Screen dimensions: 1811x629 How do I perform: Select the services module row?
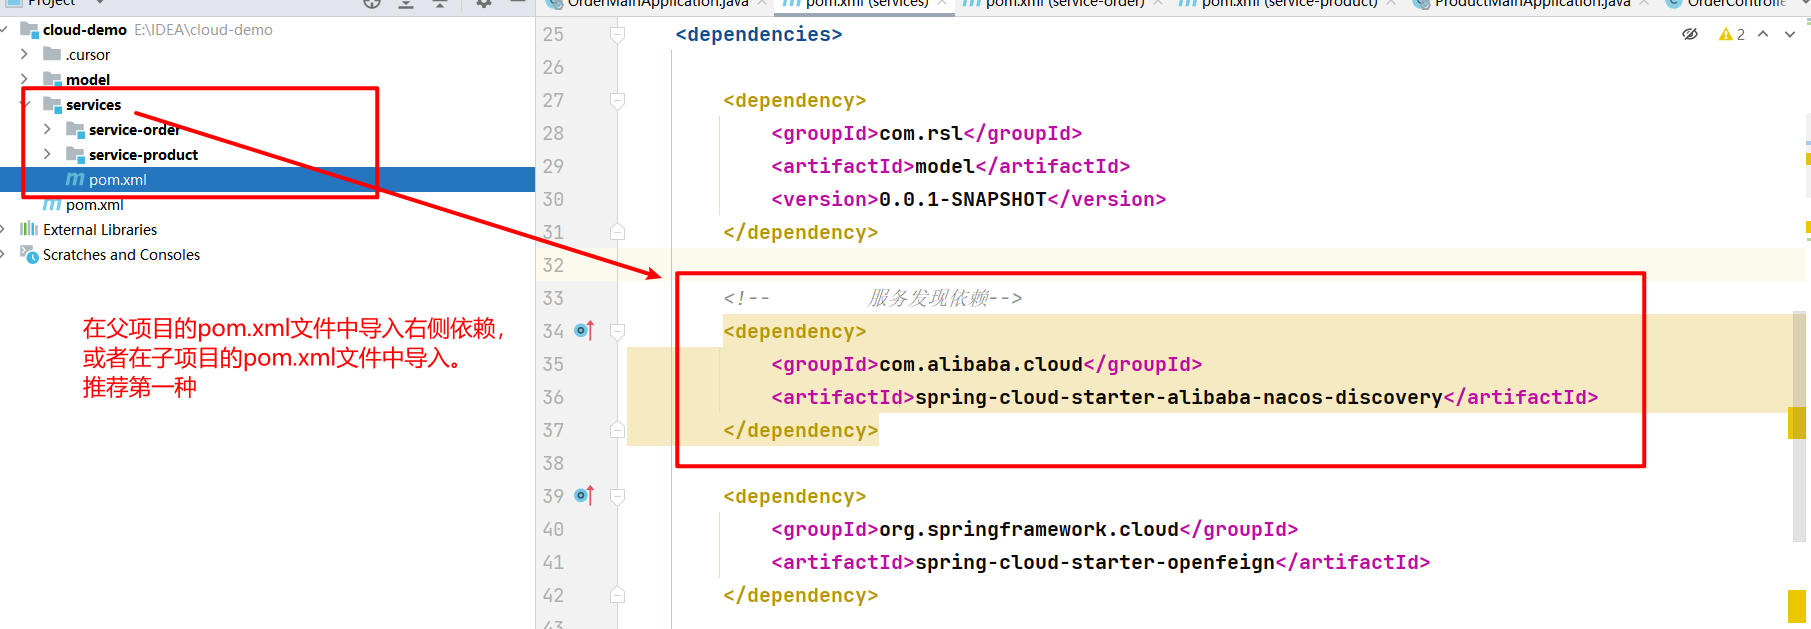coord(267,104)
